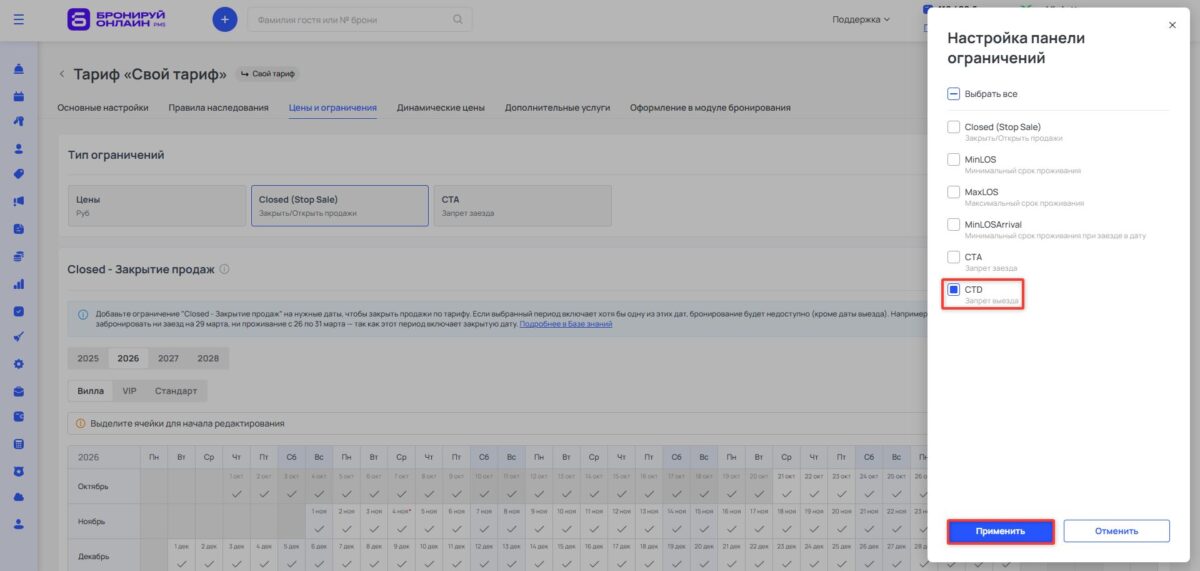Open the rounded checkbox icon in the sidebar
The width and height of the screenshot is (1200, 571).
click(x=19, y=311)
